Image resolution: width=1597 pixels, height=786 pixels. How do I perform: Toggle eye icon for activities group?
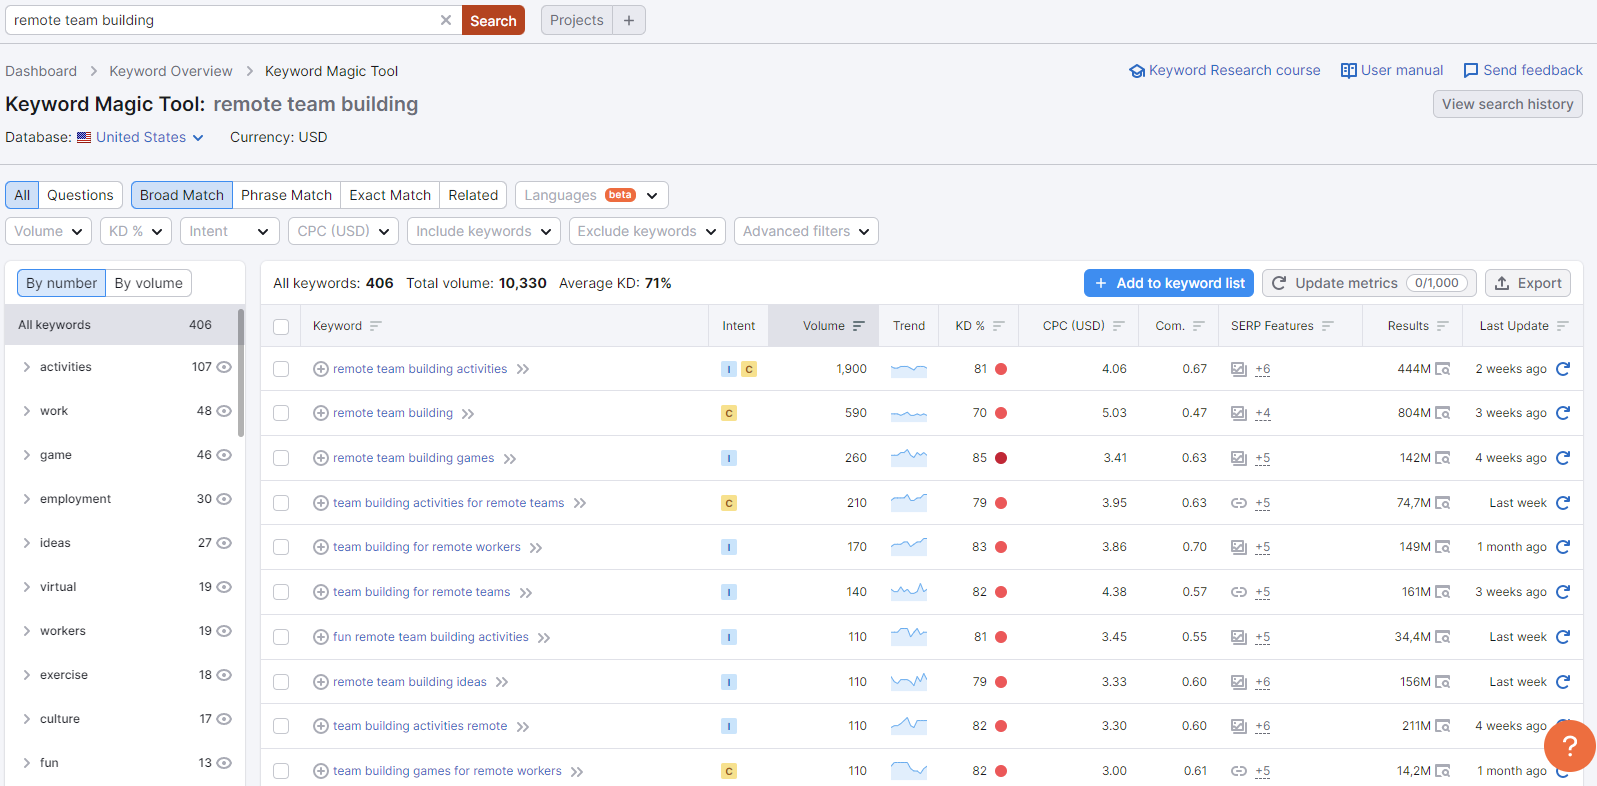pos(224,367)
